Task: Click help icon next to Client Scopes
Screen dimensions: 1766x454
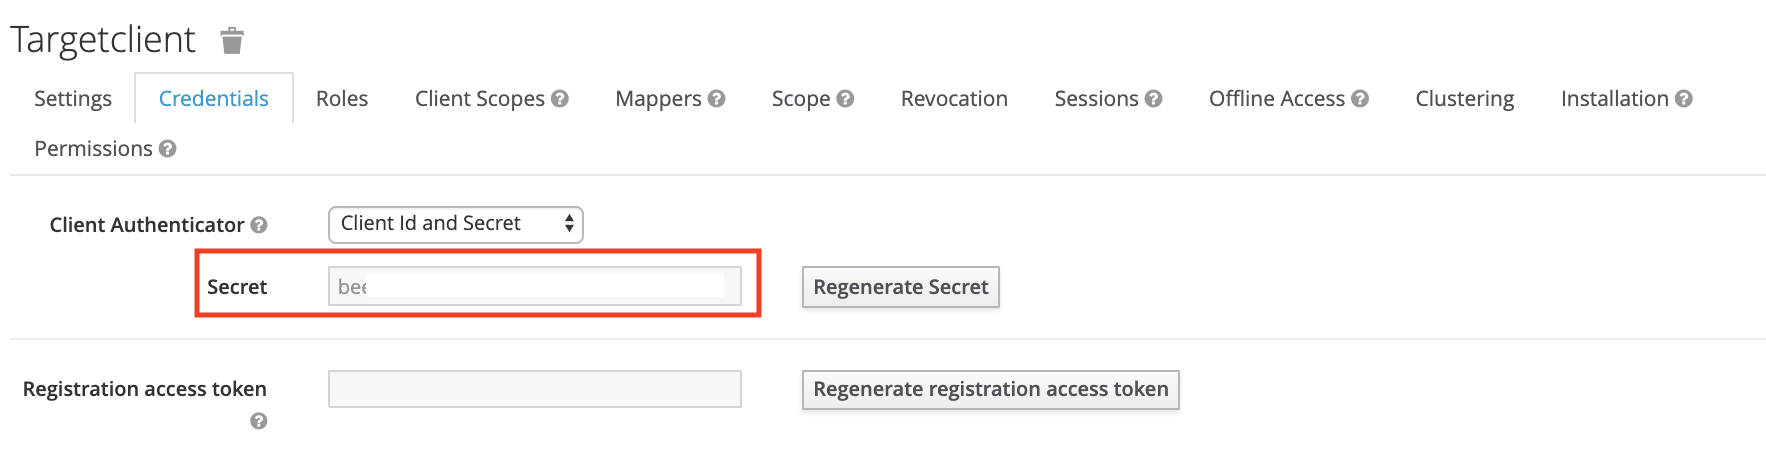Action: [x=560, y=99]
